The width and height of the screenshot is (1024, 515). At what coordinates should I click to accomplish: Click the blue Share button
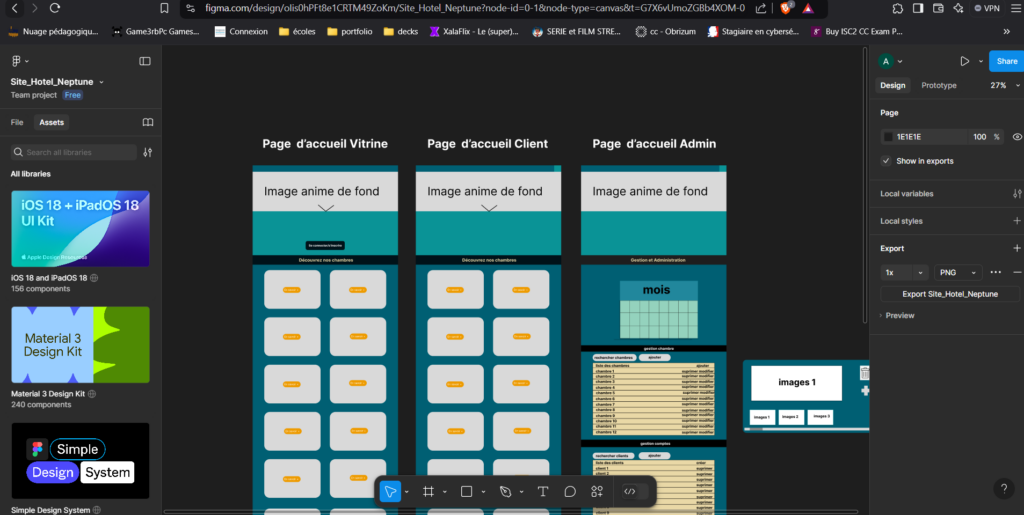coord(1006,61)
